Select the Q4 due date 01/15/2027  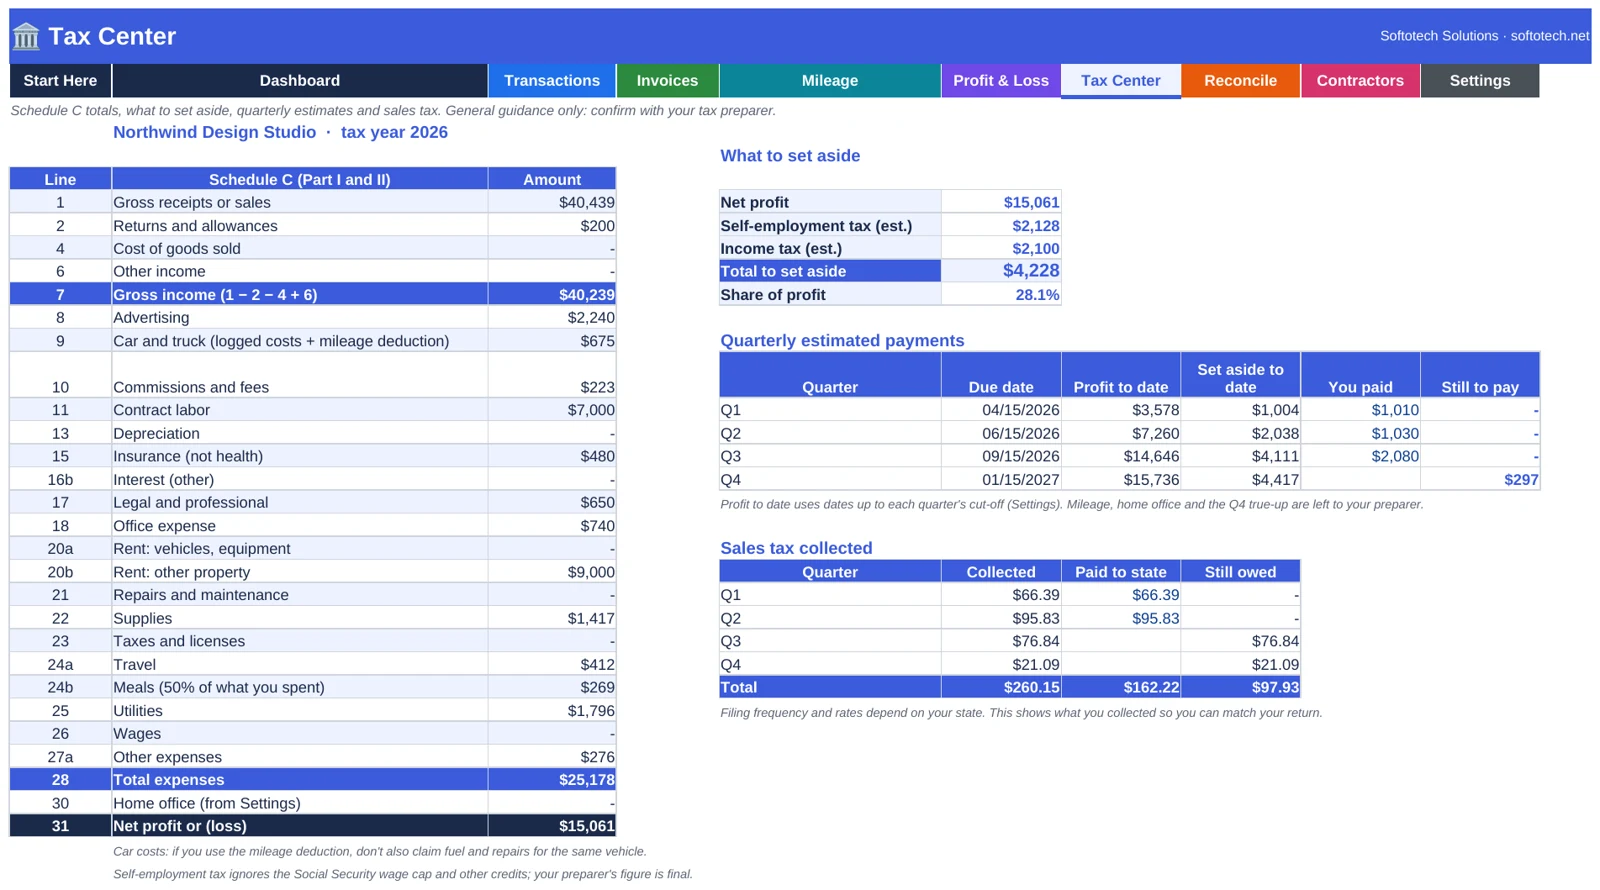(x=1001, y=480)
